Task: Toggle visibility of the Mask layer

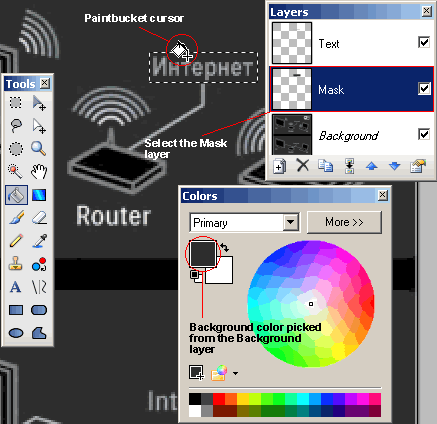Action: click(424, 89)
